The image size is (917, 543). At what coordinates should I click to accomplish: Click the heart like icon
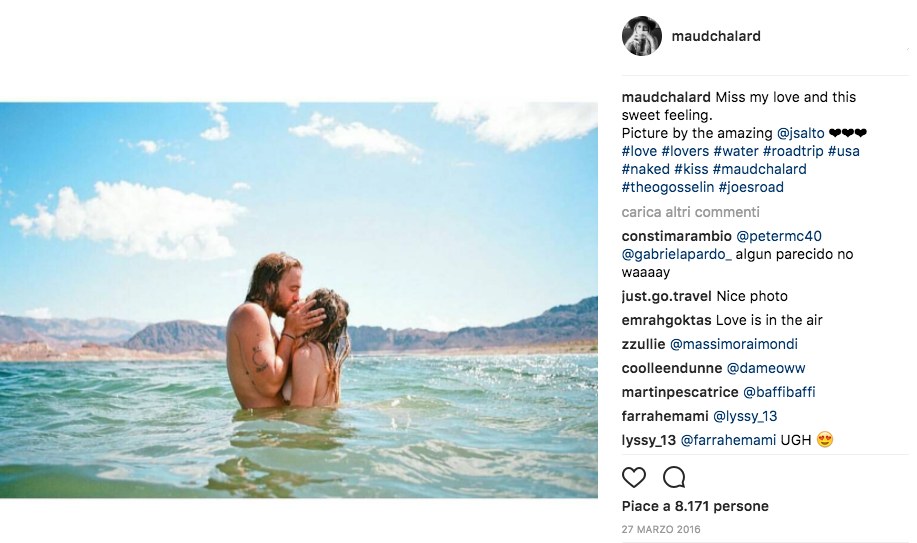pos(634,476)
